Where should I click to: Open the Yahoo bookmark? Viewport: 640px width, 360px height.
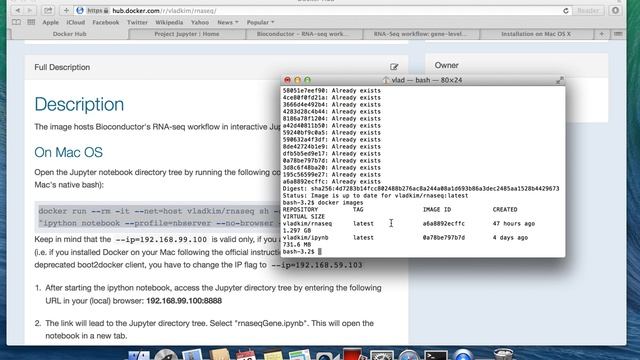(x=200, y=22)
